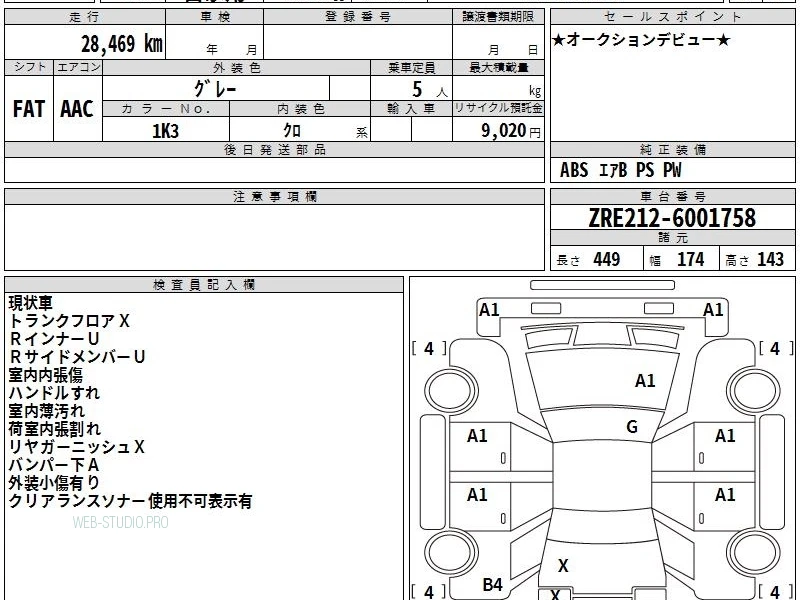
Task: Click the 譲渡書類期限 header cell
Action: [x=498, y=17]
